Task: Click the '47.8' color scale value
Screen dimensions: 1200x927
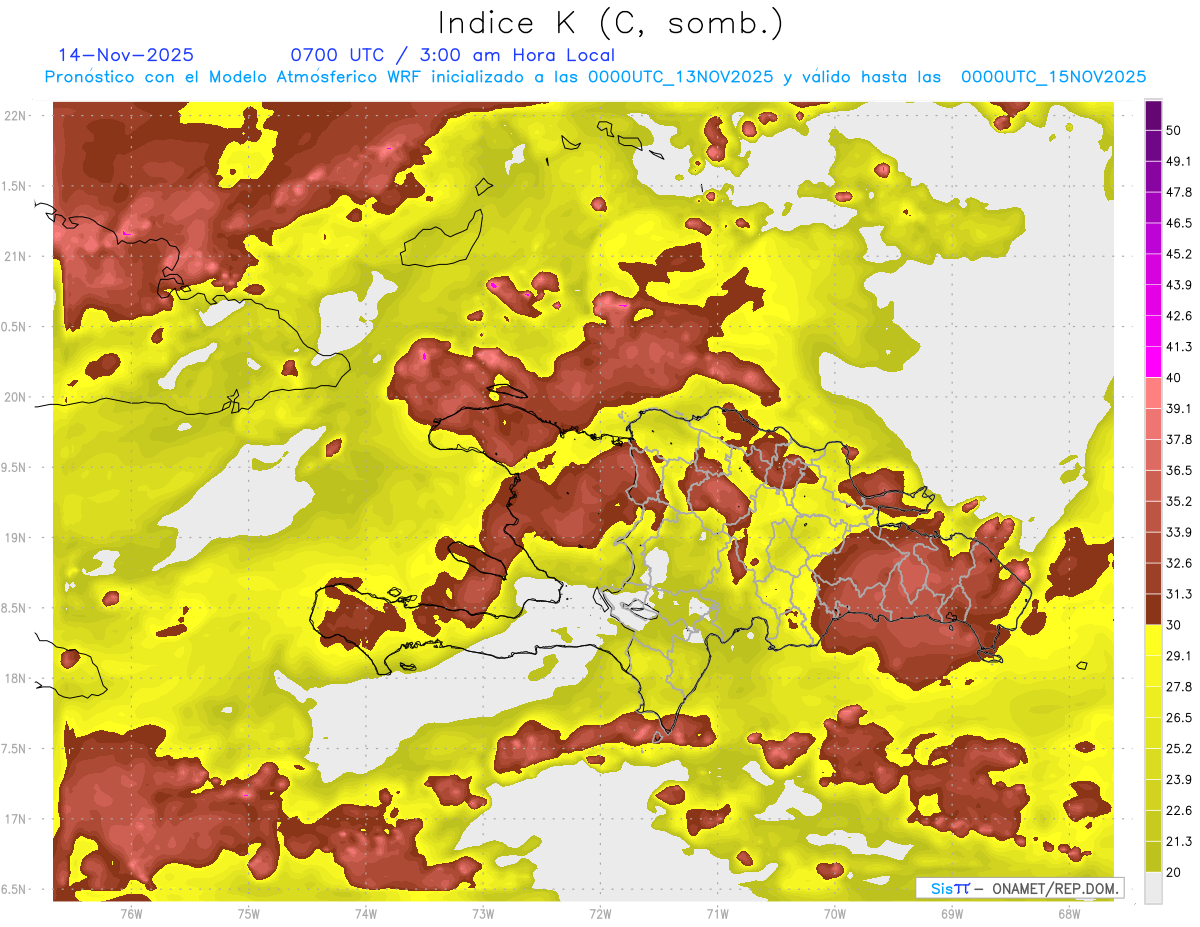Action: (x=1179, y=193)
